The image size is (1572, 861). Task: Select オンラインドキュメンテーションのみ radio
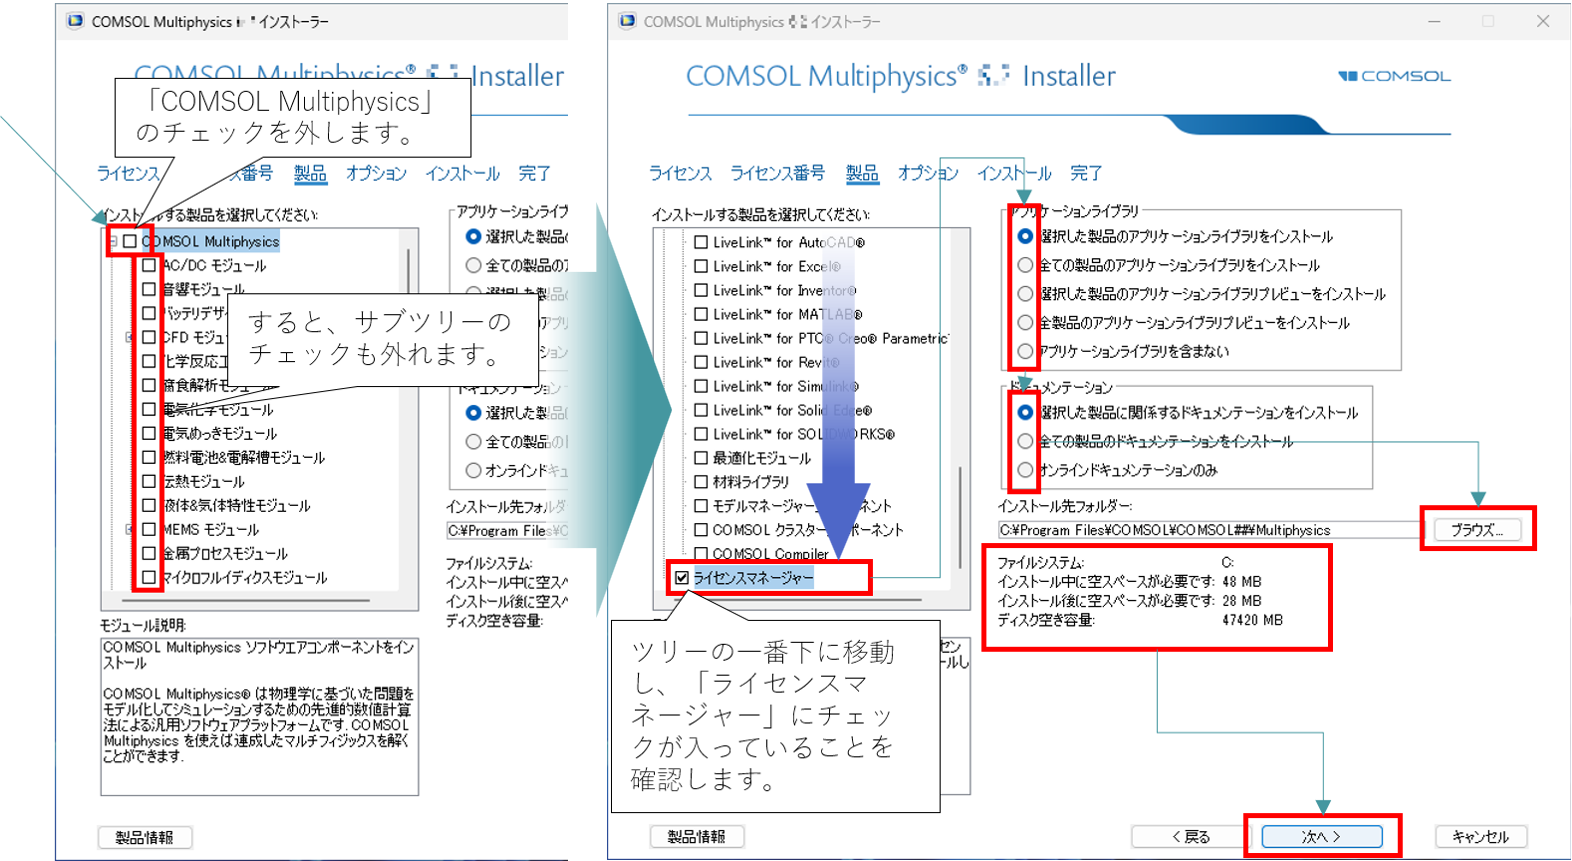pyautogui.click(x=1025, y=470)
